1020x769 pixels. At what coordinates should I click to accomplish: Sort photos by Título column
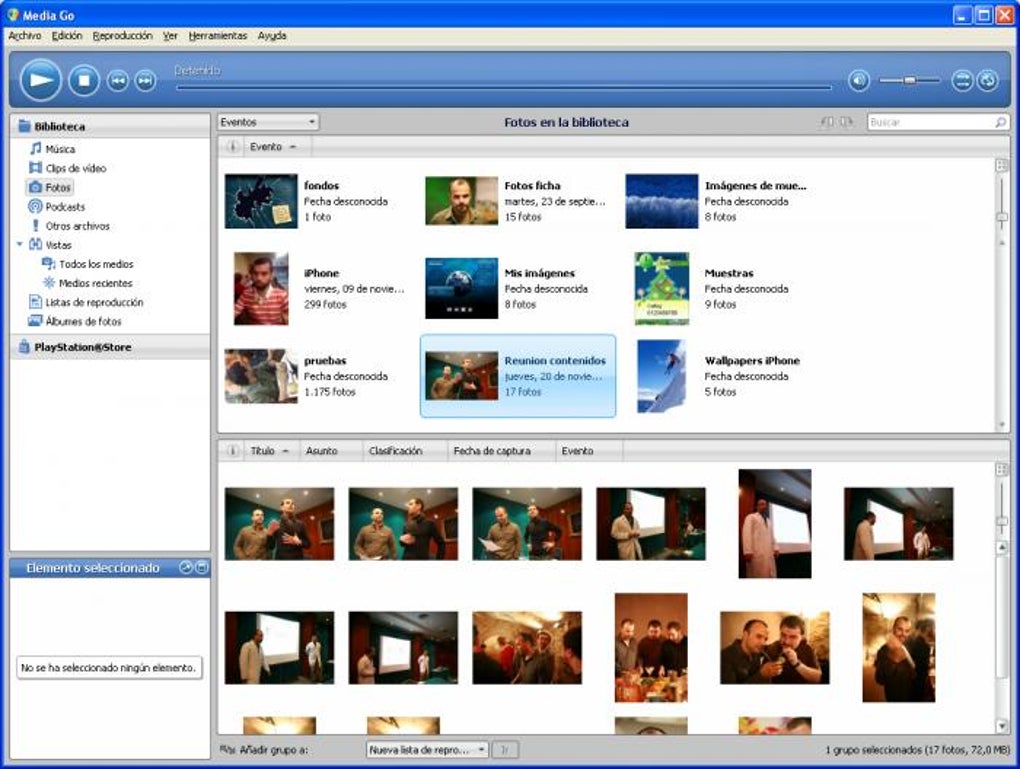coord(270,451)
